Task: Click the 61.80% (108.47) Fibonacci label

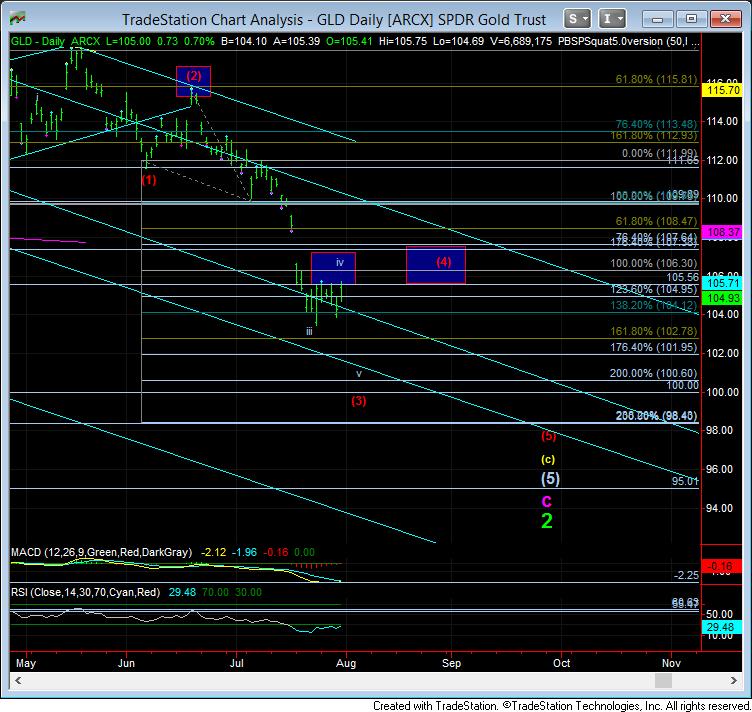Action: coord(656,221)
